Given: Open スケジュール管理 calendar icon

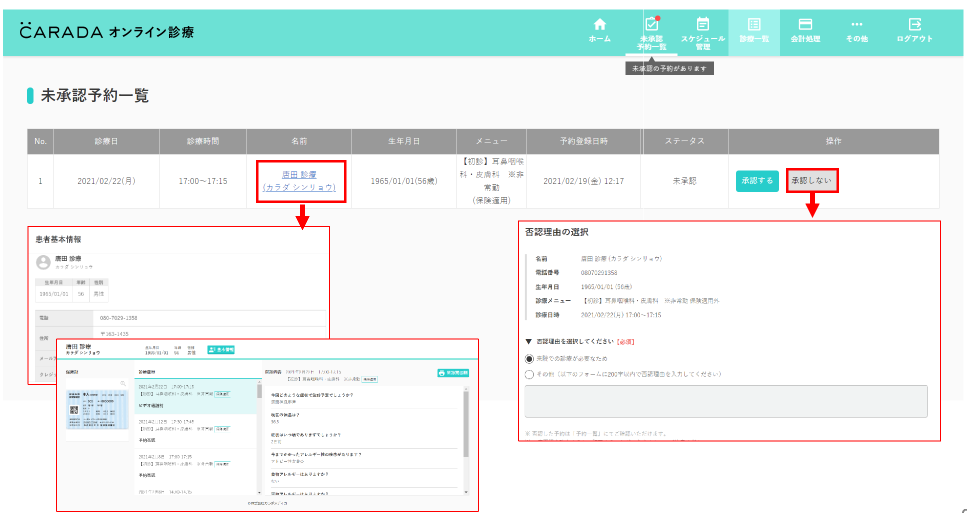Looking at the screenshot, I should pyautogui.click(x=702, y=33).
